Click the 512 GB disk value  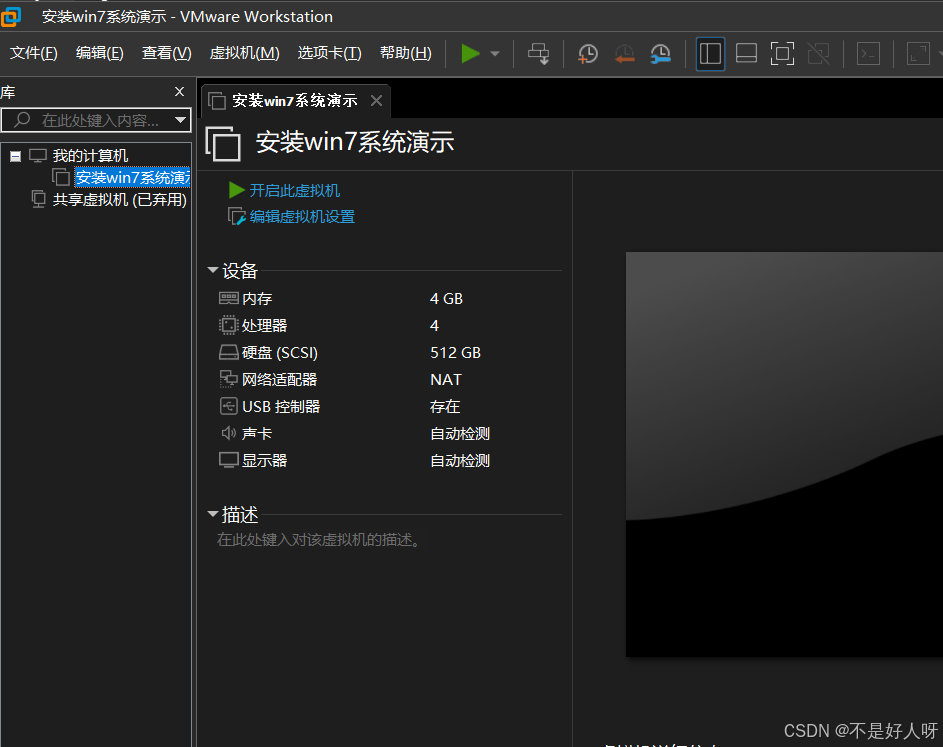455,352
